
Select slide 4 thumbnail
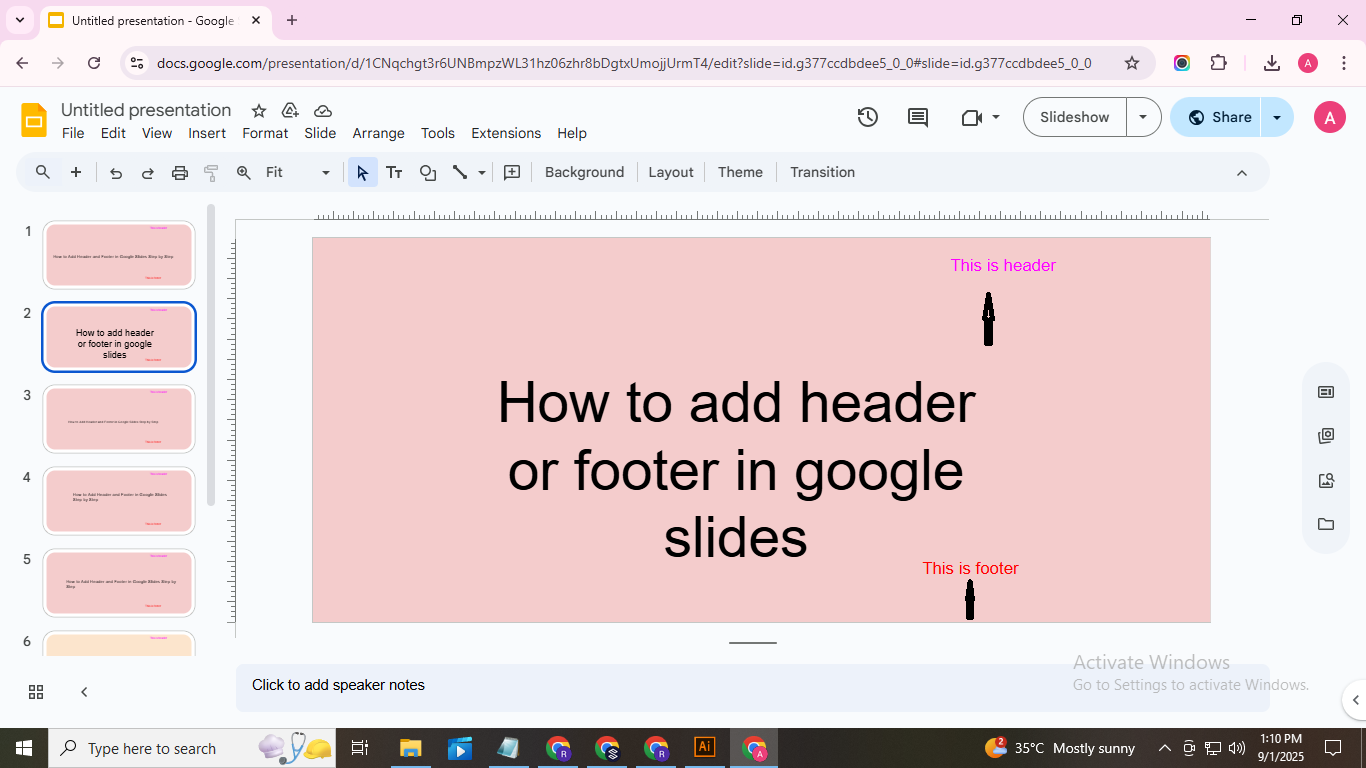(x=118, y=500)
